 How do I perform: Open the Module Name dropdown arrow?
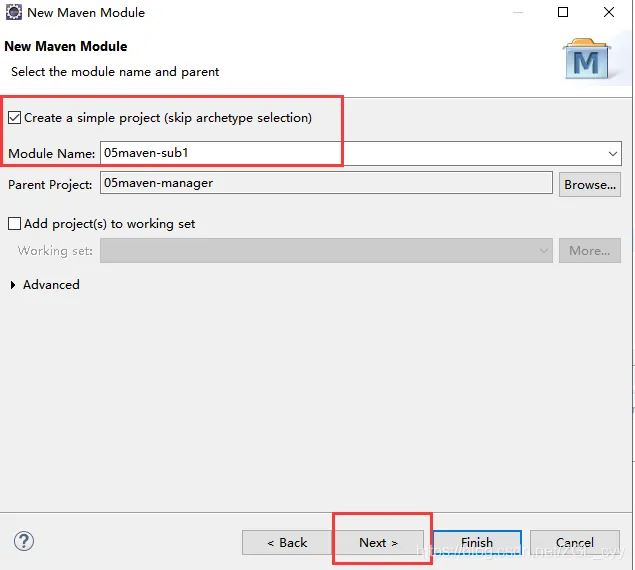pos(612,154)
